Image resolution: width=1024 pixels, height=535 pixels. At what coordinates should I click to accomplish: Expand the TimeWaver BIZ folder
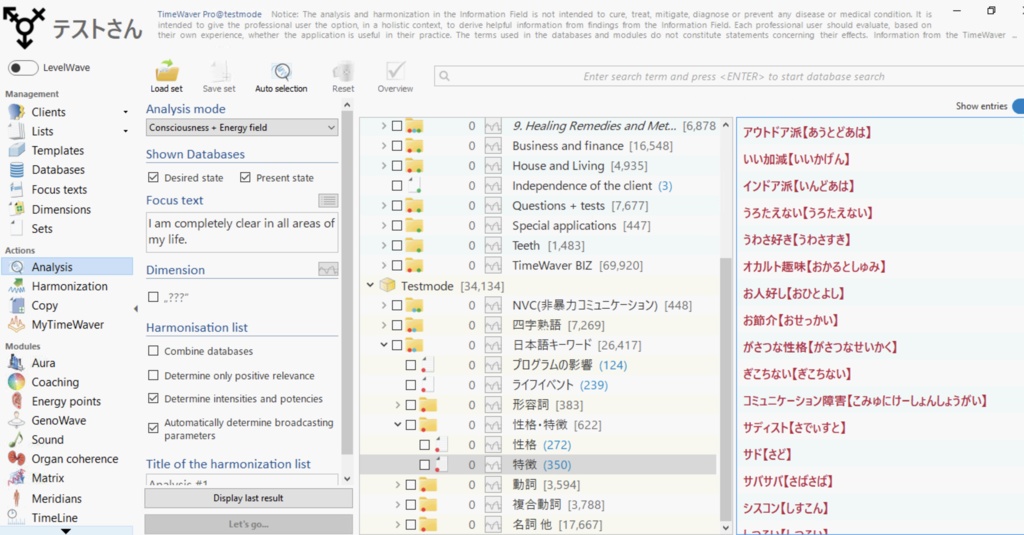[x=384, y=266]
